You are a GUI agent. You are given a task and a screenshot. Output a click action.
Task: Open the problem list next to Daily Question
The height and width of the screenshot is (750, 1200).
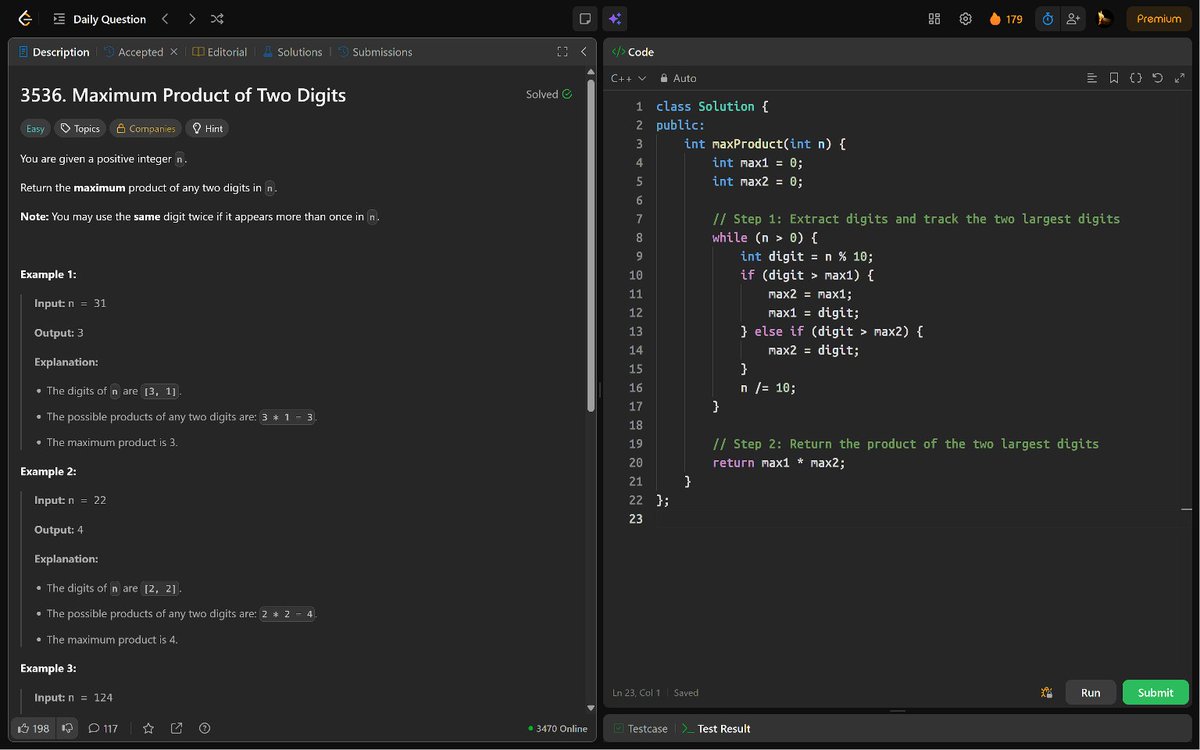click(59, 19)
